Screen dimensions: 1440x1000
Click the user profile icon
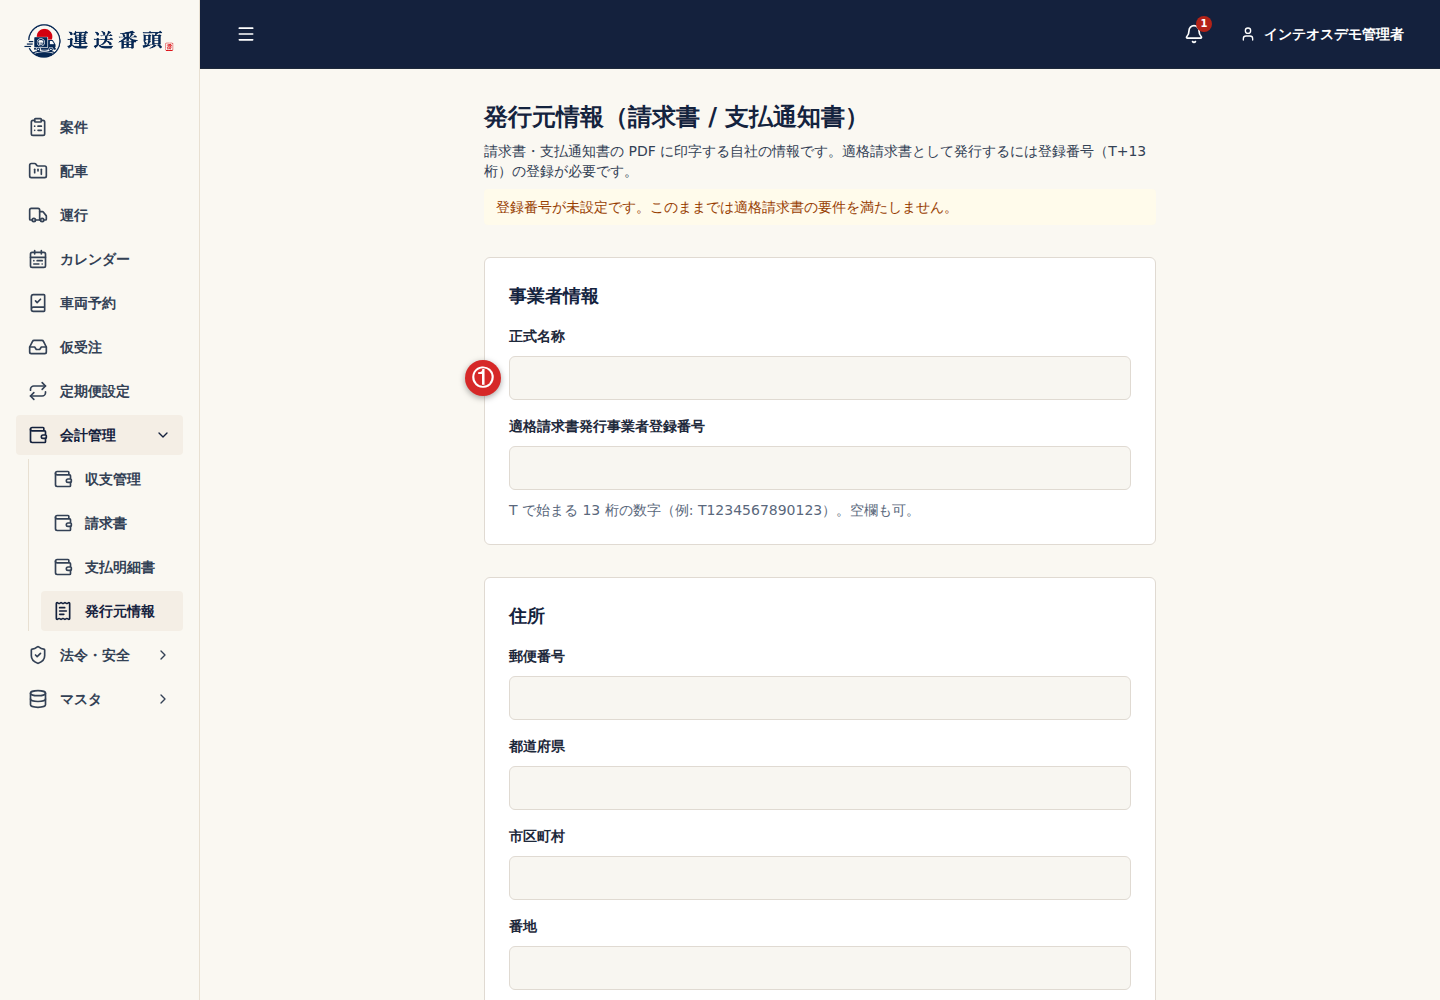(1248, 34)
